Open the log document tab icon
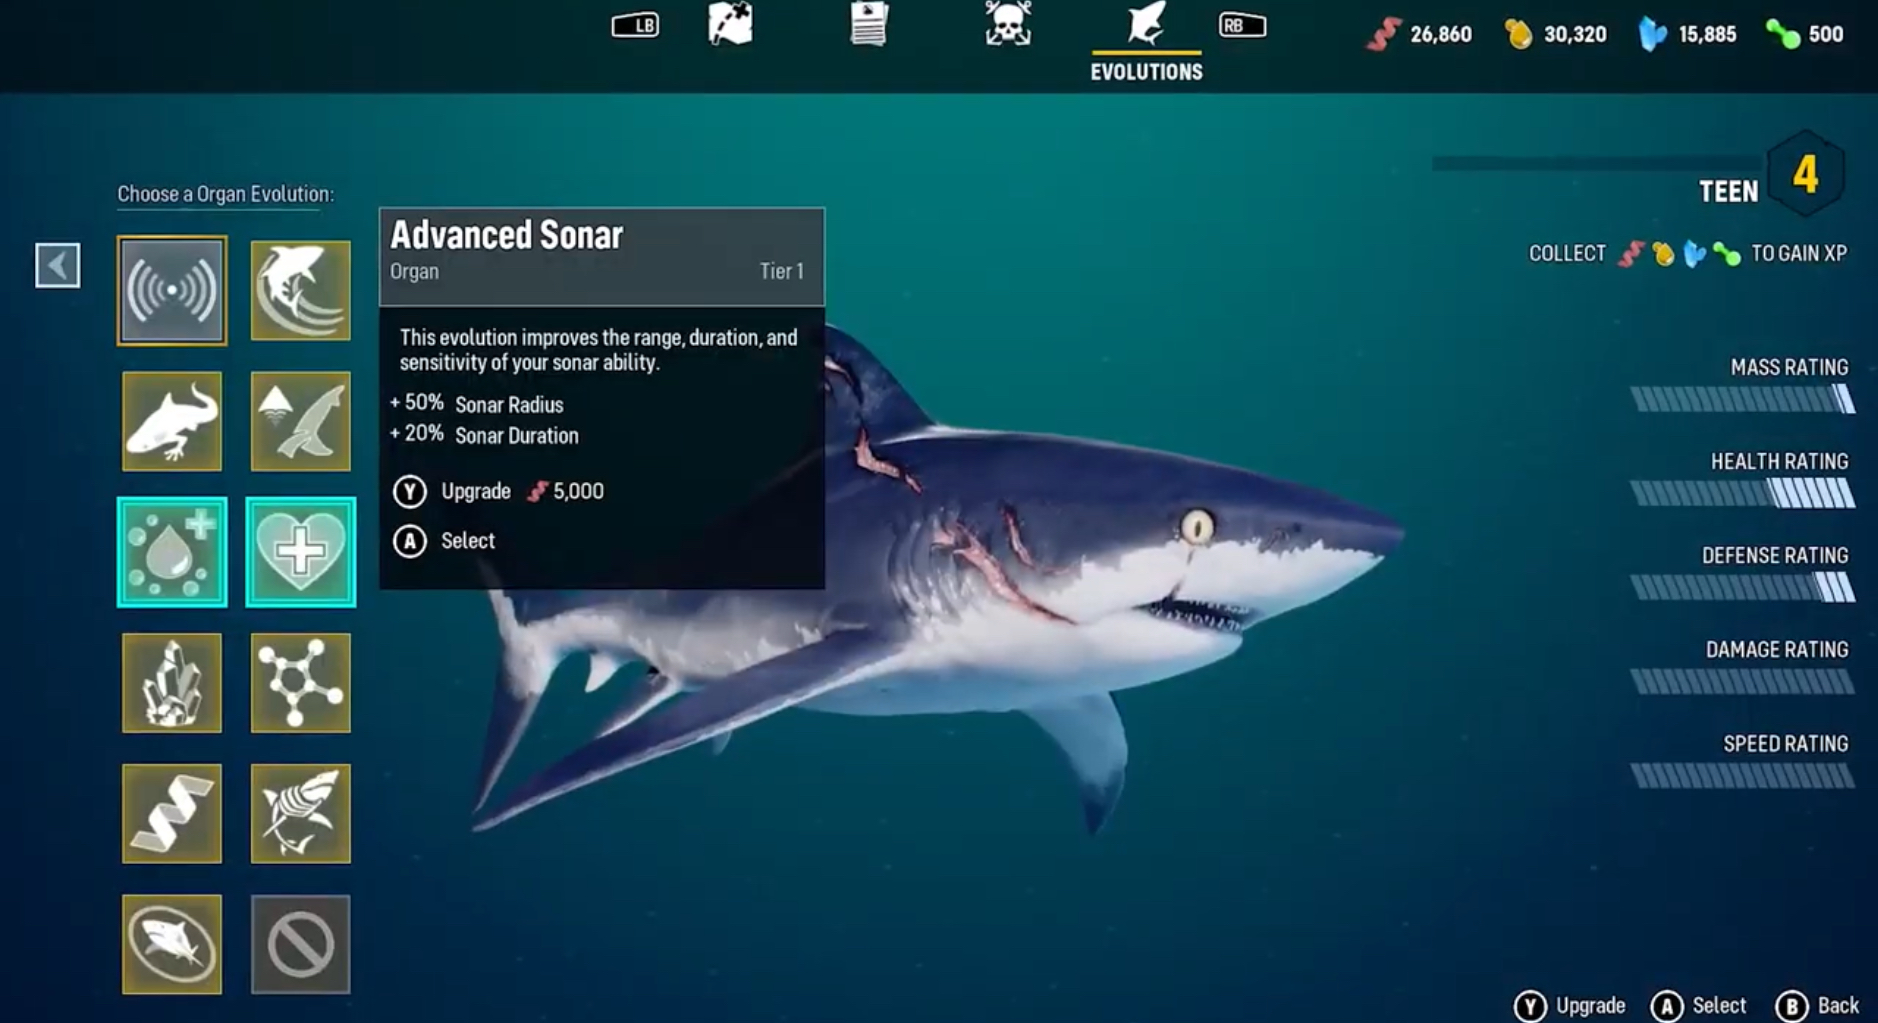The width and height of the screenshot is (1878, 1023). pos(869,24)
